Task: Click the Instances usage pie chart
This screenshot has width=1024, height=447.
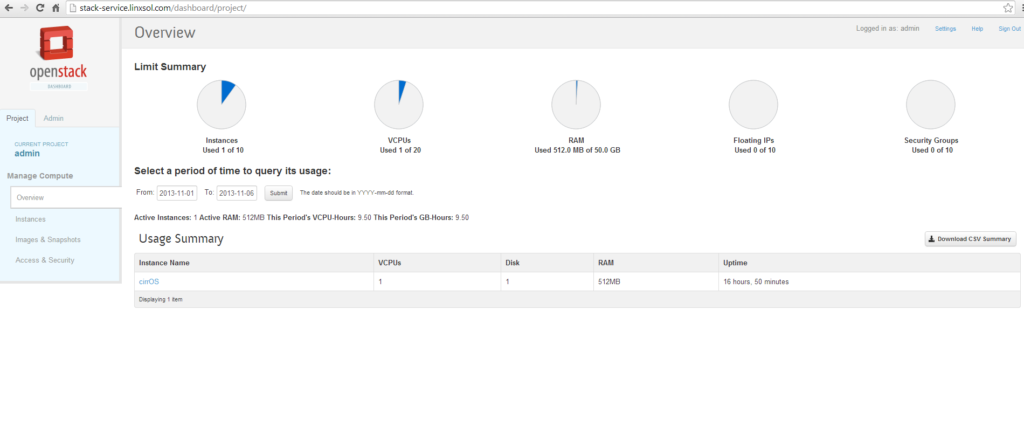Action: [x=221, y=105]
